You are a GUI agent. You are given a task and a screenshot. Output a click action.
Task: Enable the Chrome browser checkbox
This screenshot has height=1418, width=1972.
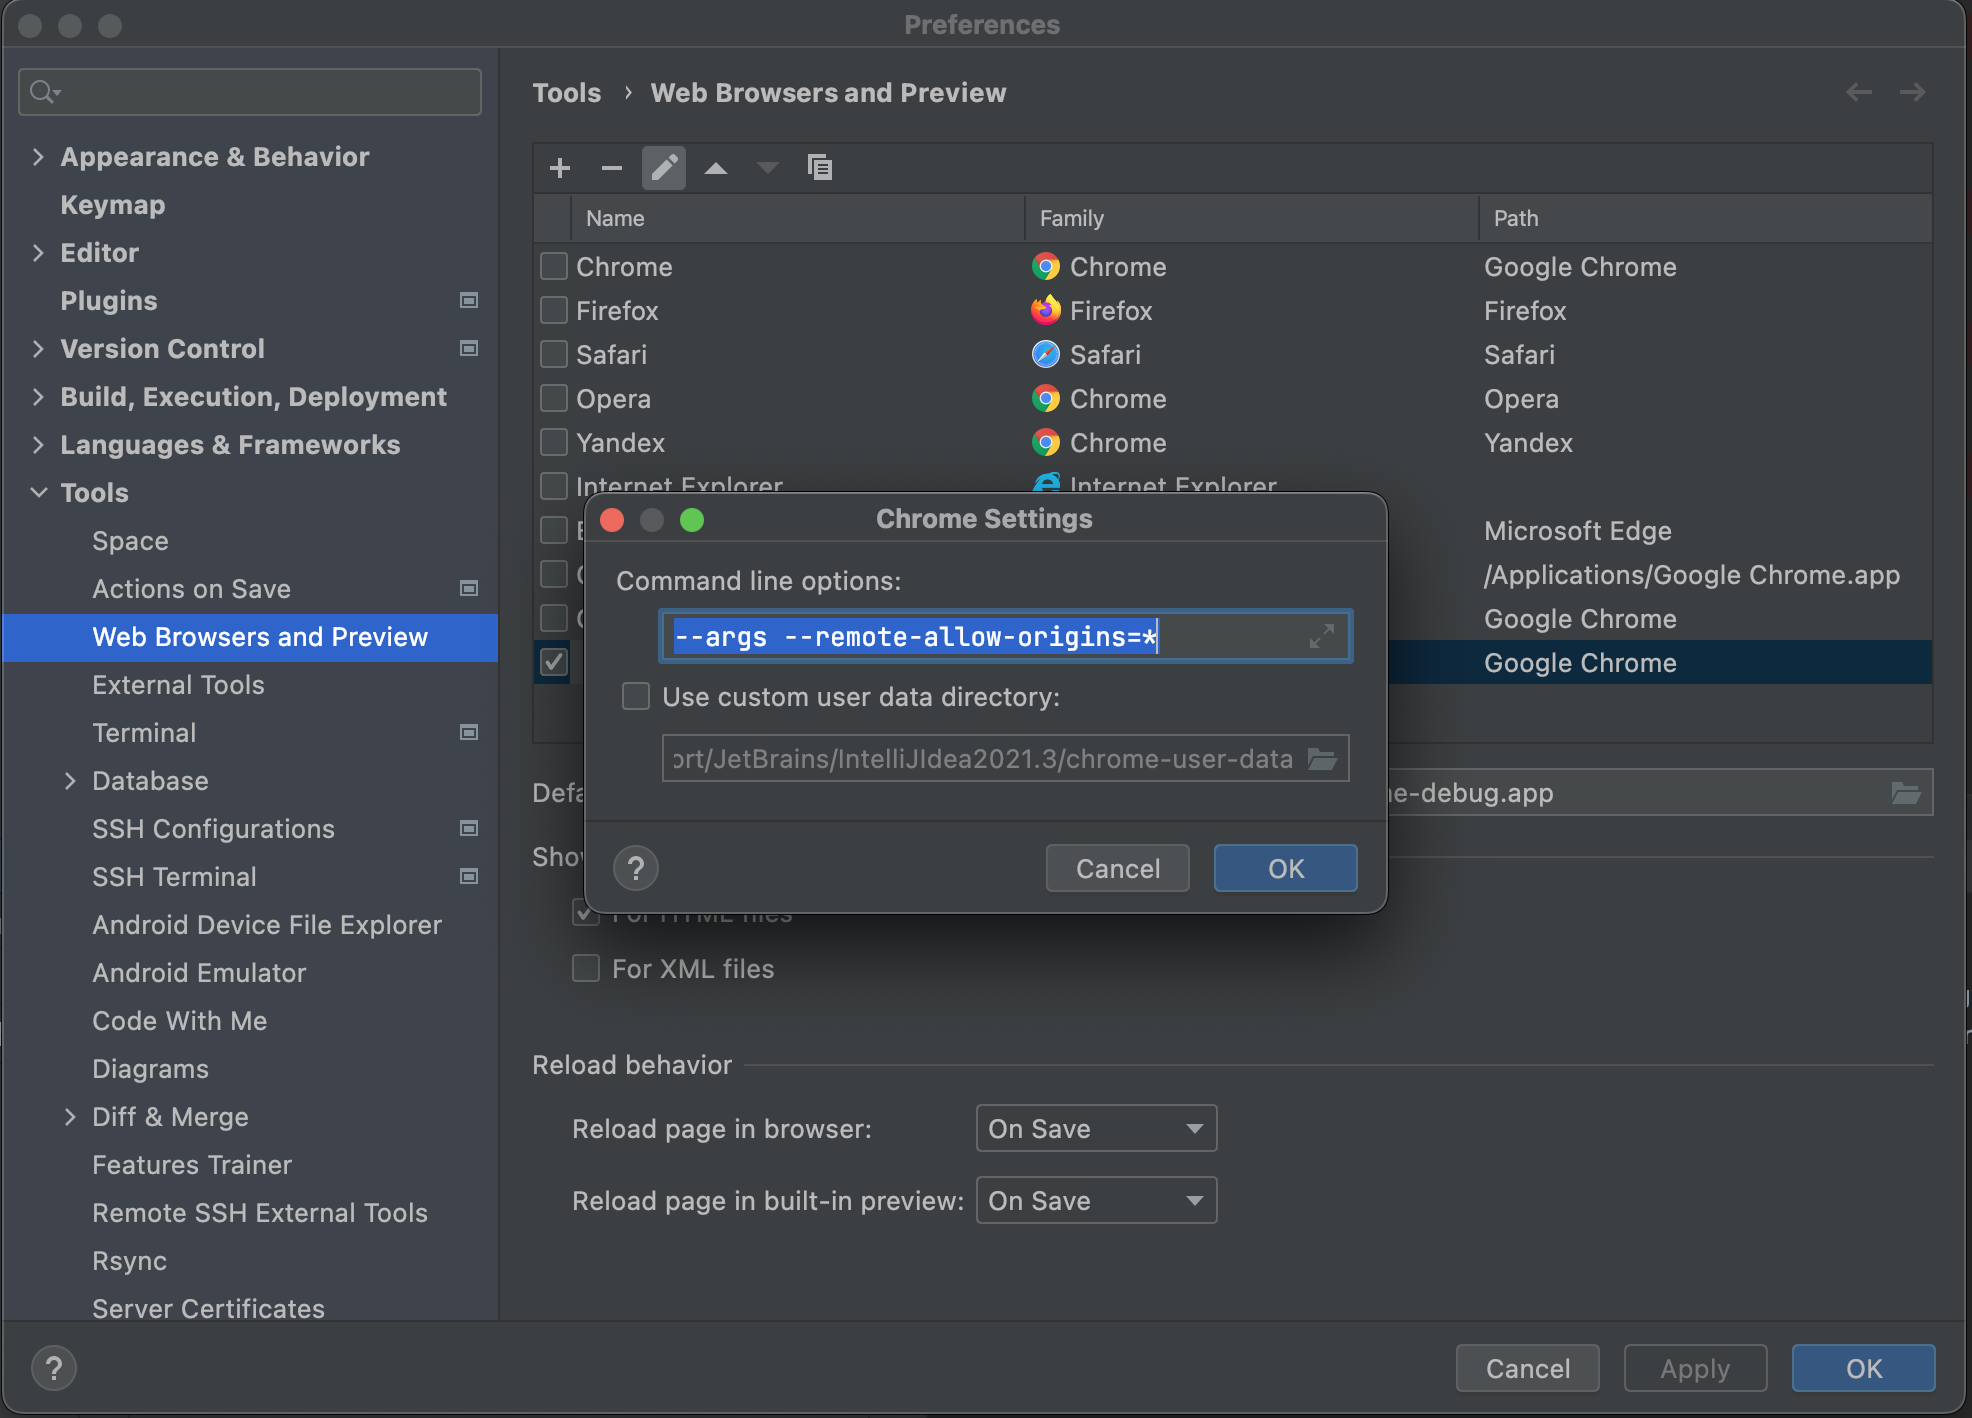pyautogui.click(x=554, y=267)
